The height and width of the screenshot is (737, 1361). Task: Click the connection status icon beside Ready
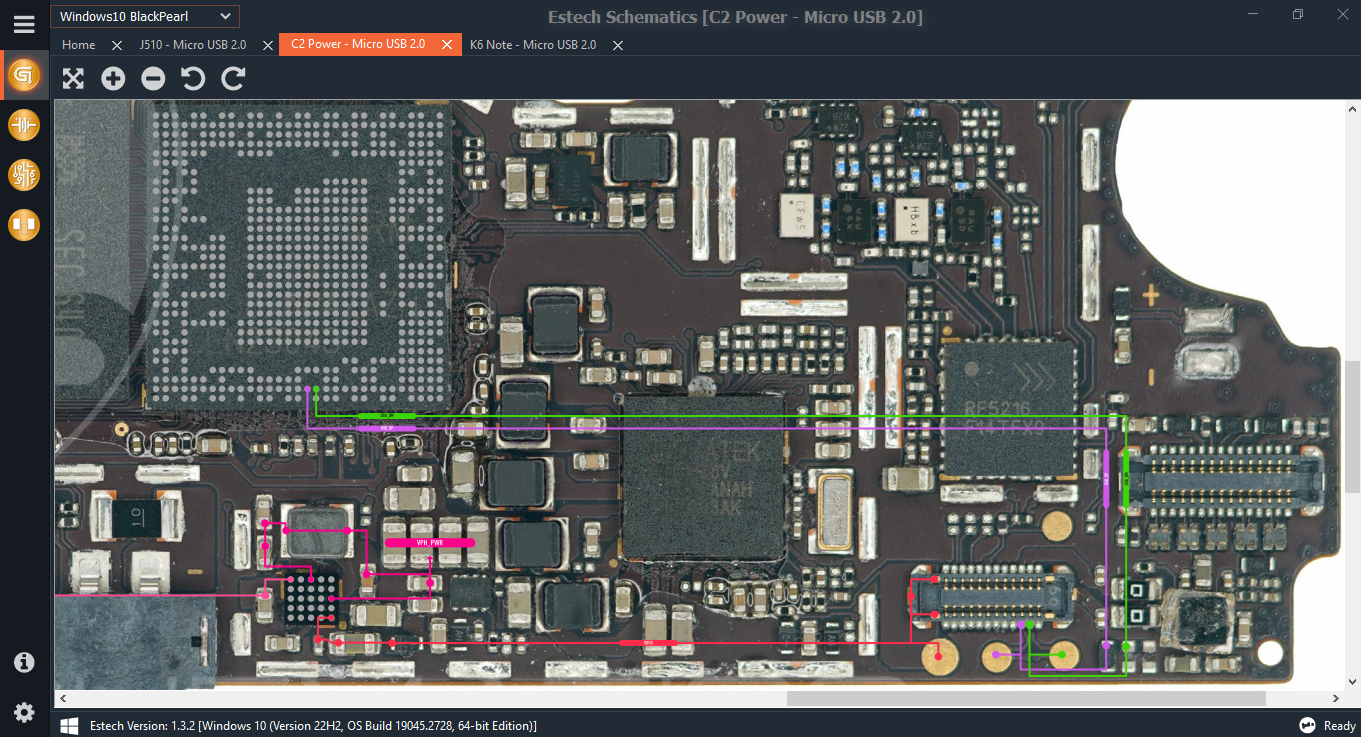[1307, 725]
